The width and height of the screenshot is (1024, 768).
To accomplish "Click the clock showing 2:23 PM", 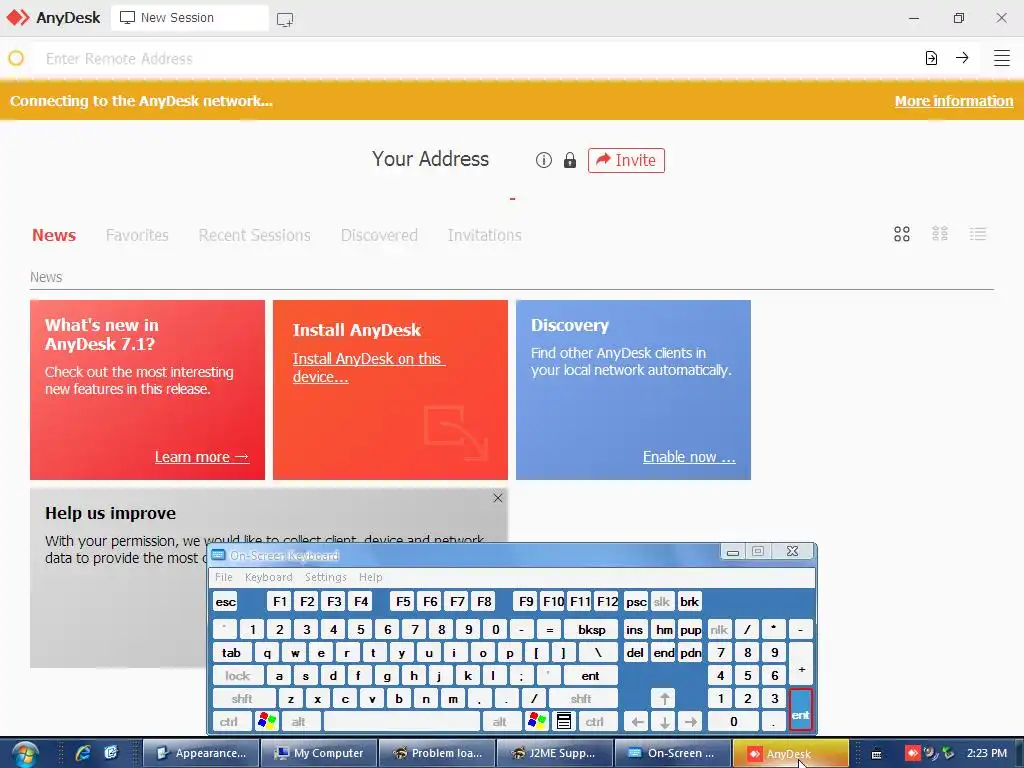I will (987, 753).
